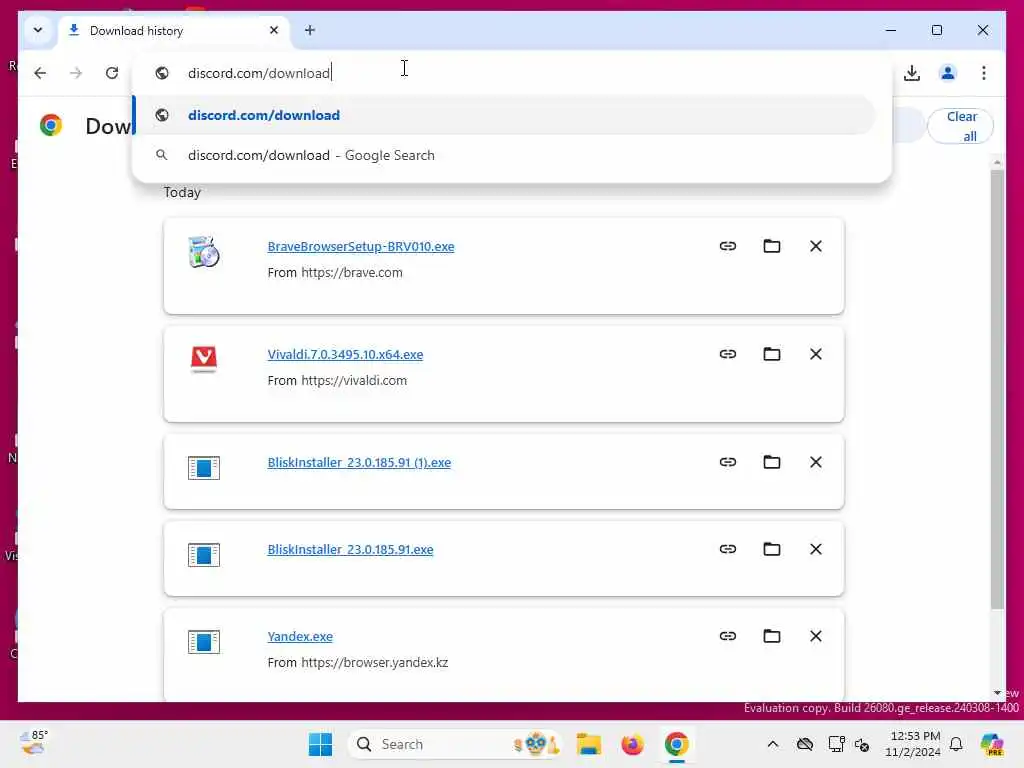
Task: Remove BliskInstaller_23.0.185.91 (1).exe from list
Action: [x=816, y=462]
